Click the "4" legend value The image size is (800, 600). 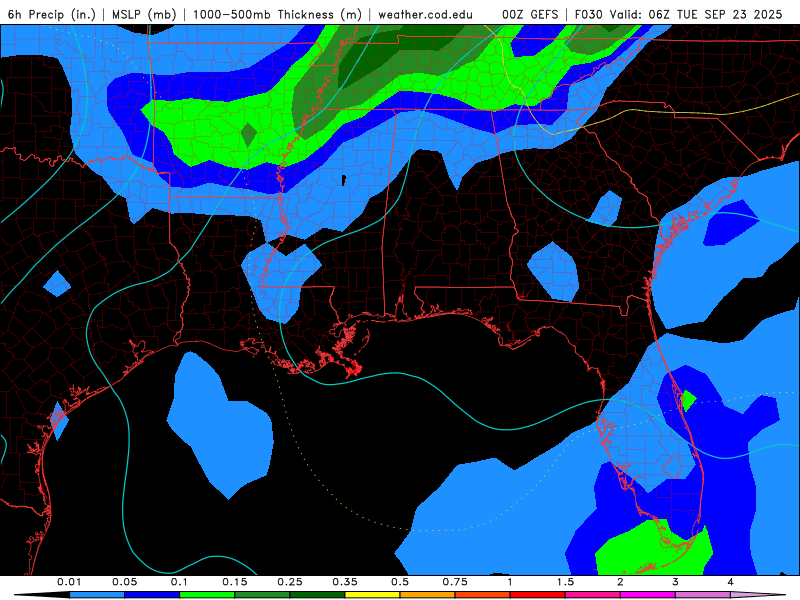point(731,582)
